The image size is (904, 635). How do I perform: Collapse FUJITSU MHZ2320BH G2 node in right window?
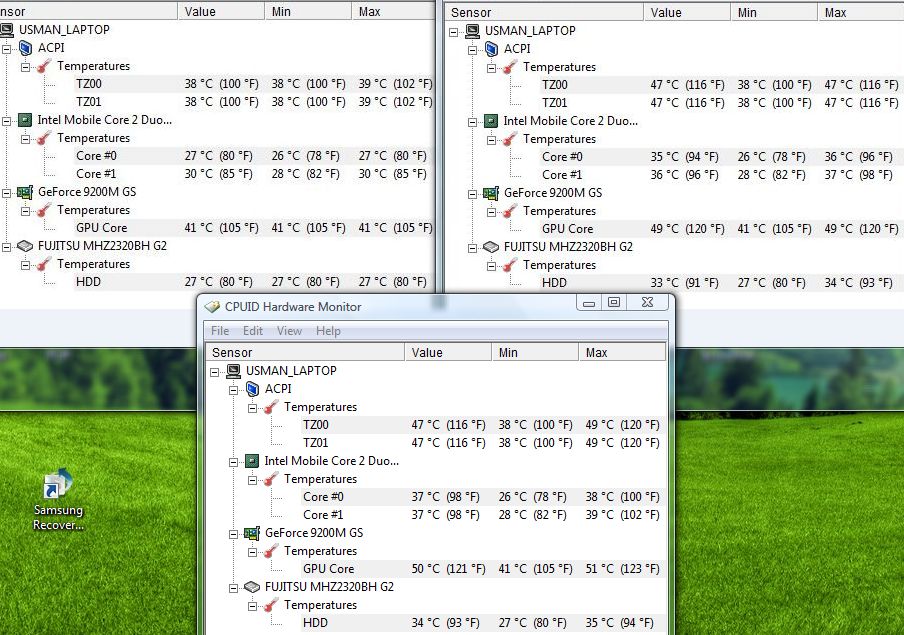click(472, 249)
